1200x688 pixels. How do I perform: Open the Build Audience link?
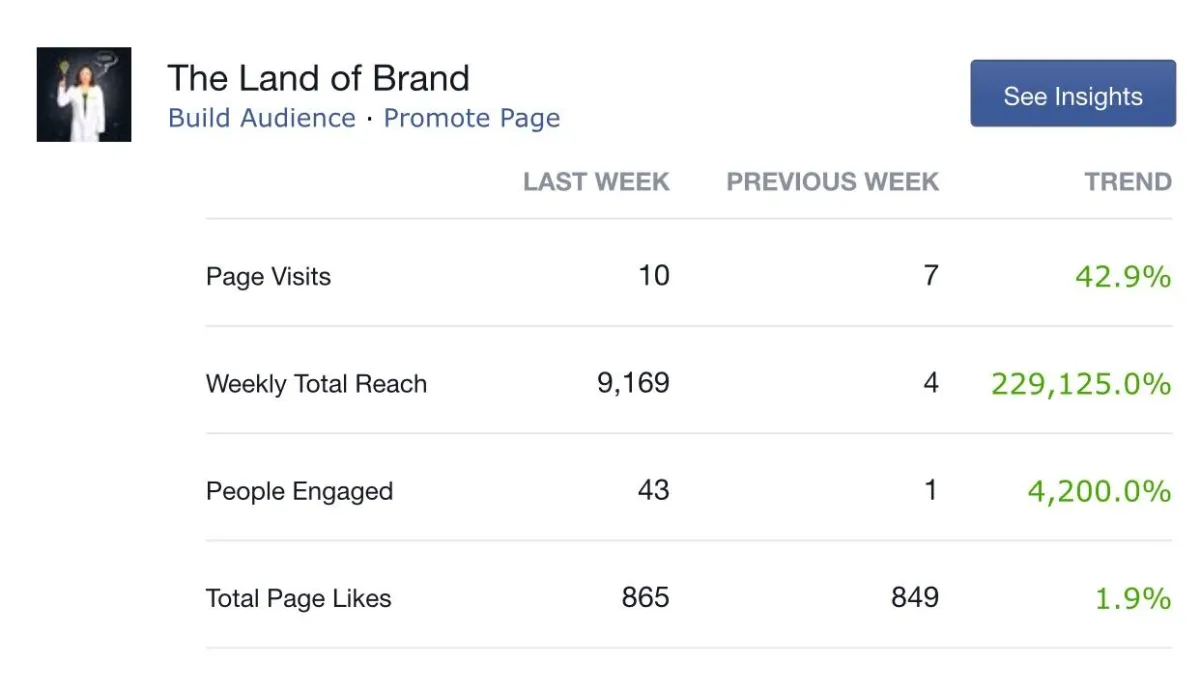click(262, 118)
